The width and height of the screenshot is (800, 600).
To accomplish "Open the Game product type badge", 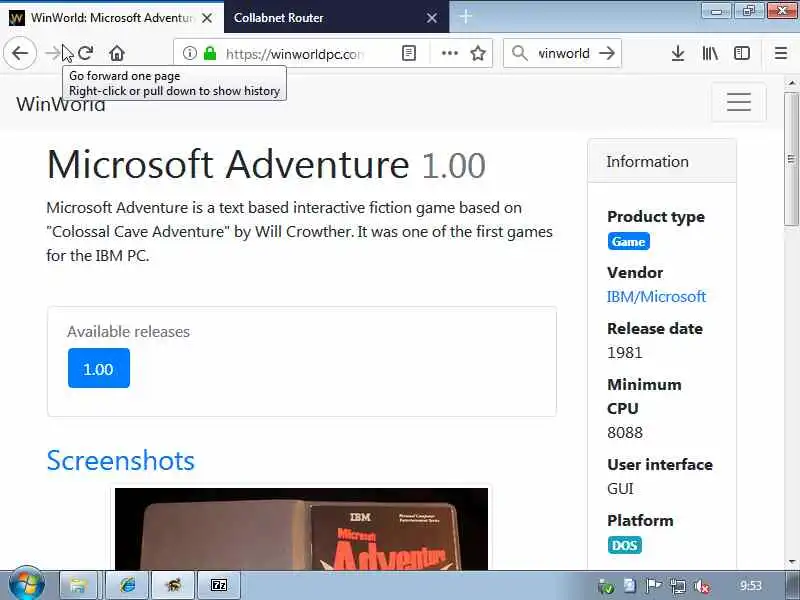I will [x=628, y=241].
